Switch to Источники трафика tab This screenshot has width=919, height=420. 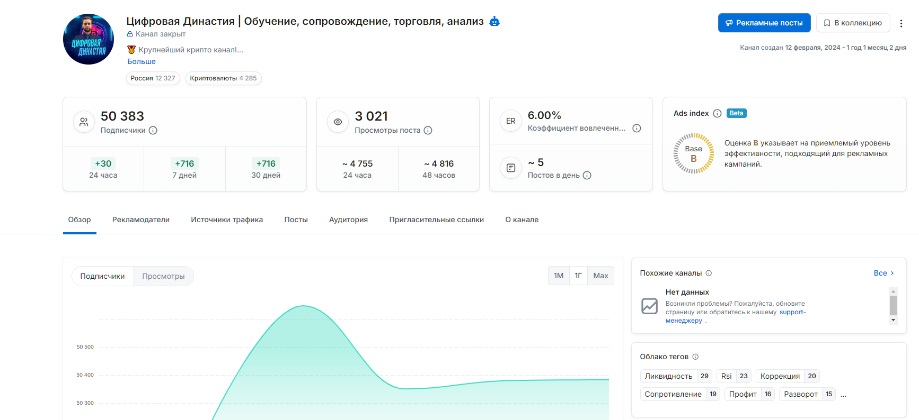[227, 220]
